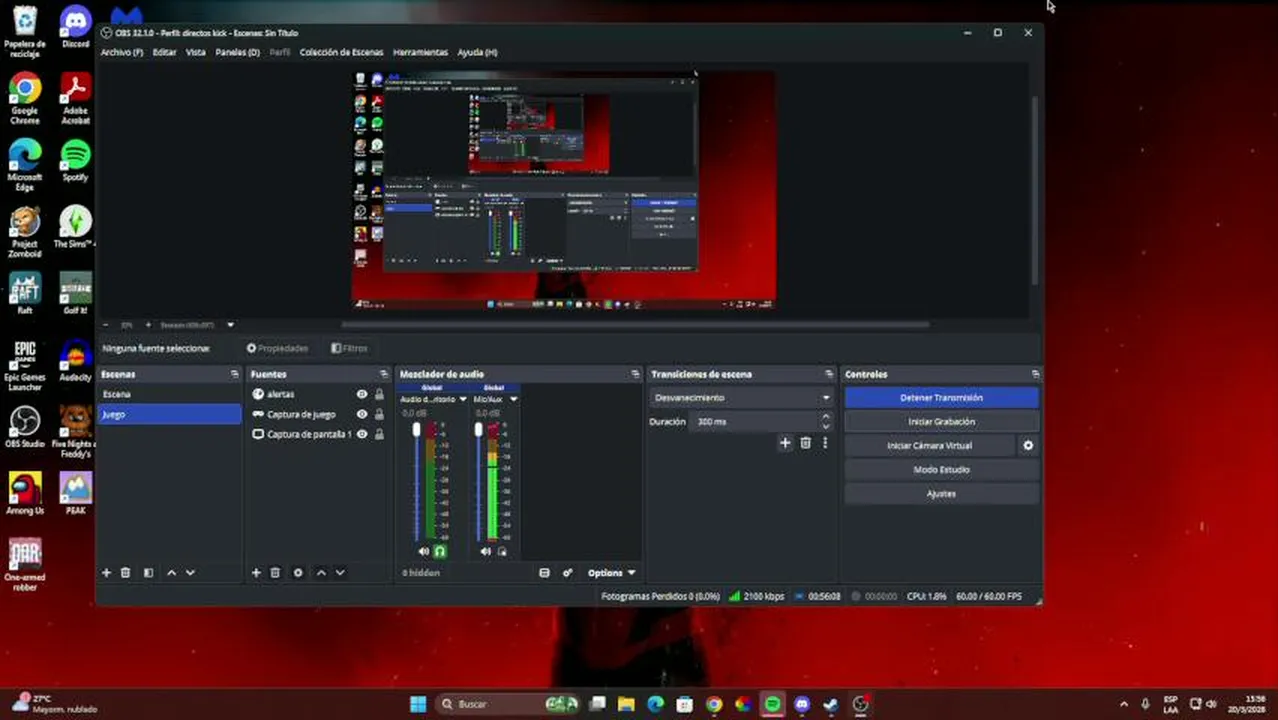Open audio mixer layout toggle icon
1278x720 pixels.
pos(544,573)
